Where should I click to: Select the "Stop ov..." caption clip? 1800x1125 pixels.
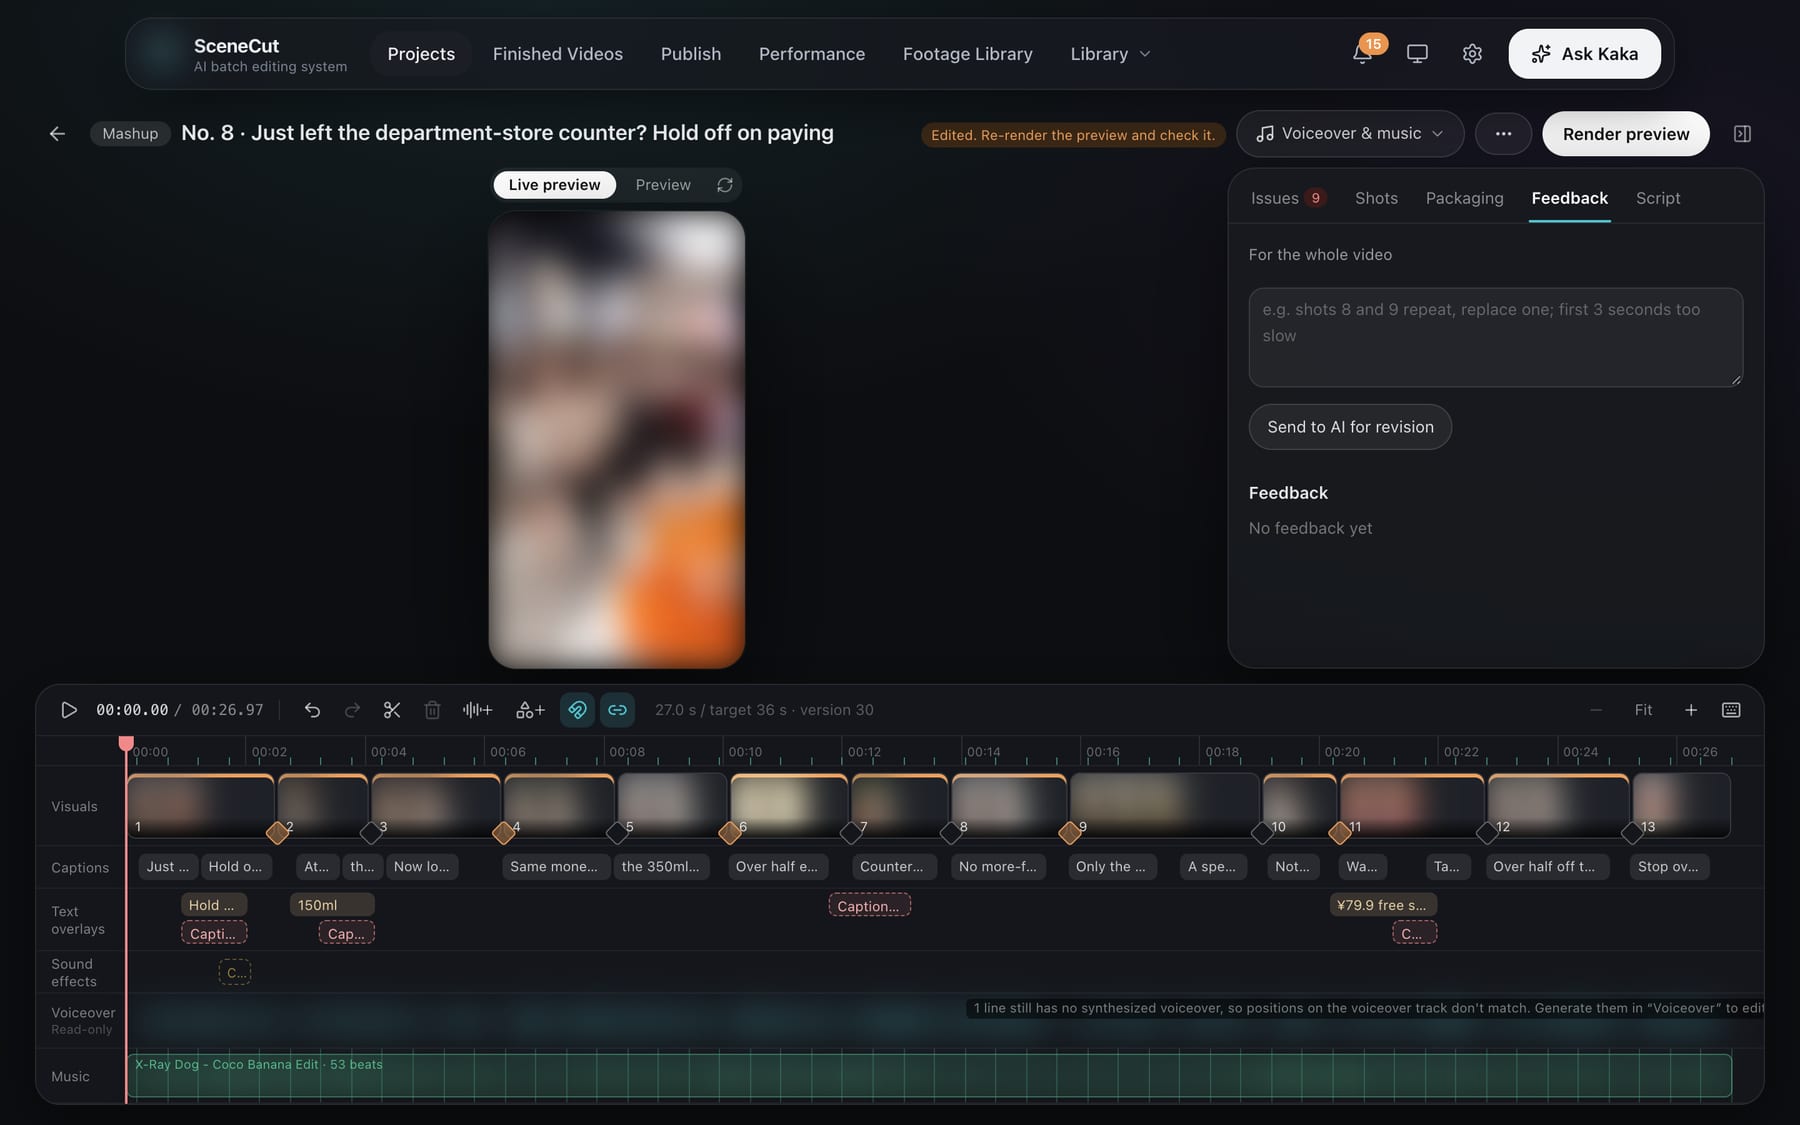click(x=1668, y=866)
